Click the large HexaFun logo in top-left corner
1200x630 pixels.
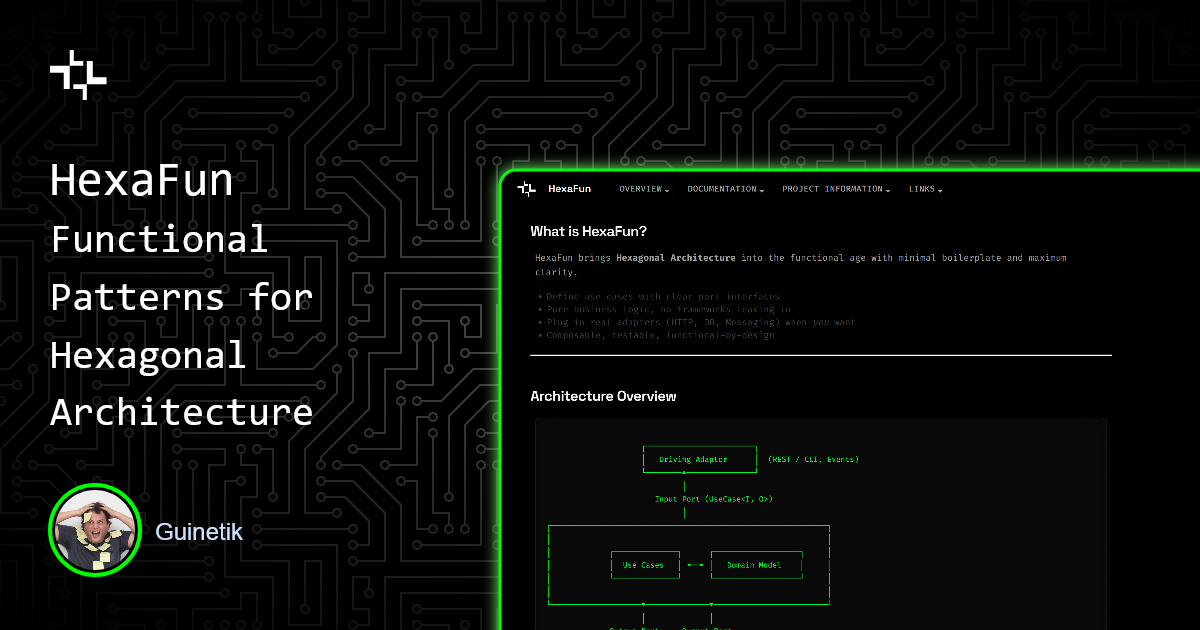click(x=78, y=74)
